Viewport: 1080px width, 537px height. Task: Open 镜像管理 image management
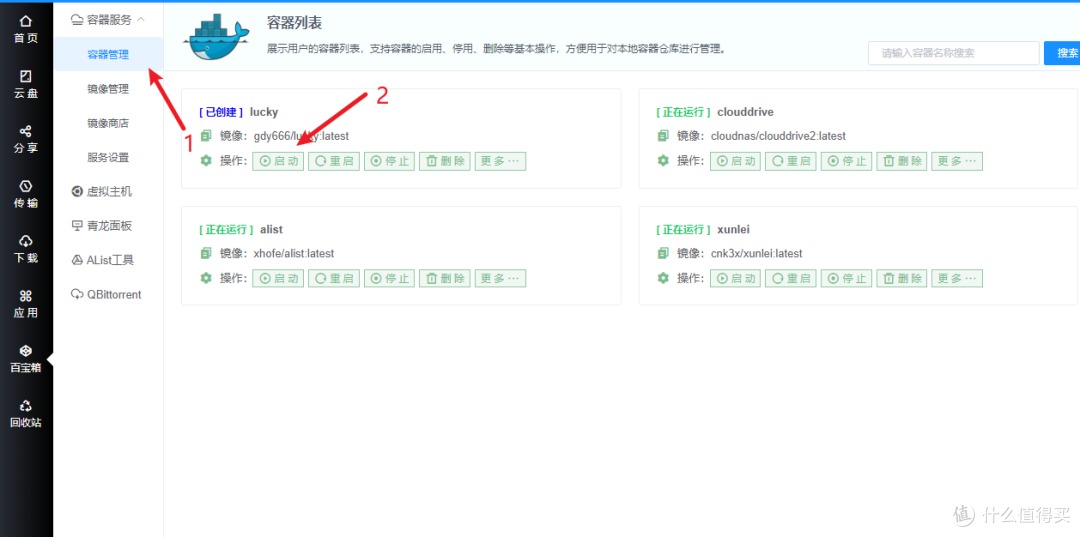108,89
